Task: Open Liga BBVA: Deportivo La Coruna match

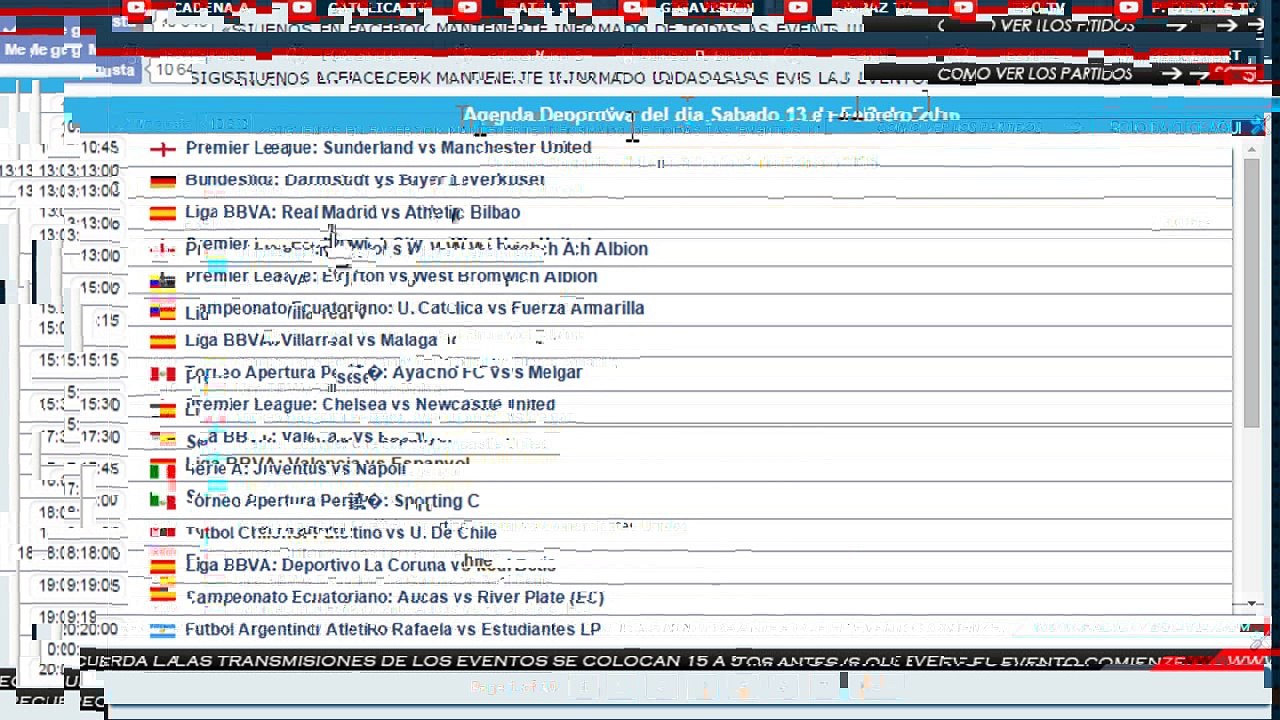Action: click(x=370, y=565)
